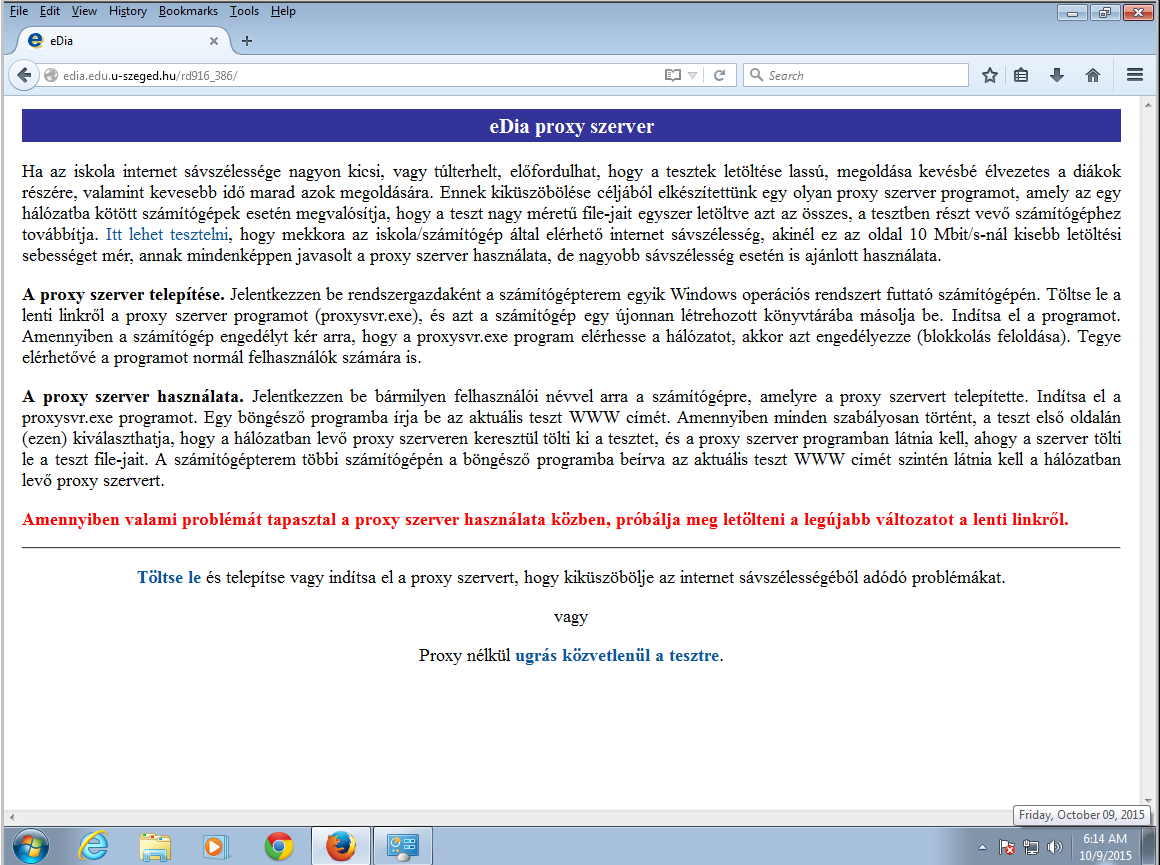Image resolution: width=1160 pixels, height=865 pixels.
Task: Open the History menu
Action: click(x=128, y=11)
